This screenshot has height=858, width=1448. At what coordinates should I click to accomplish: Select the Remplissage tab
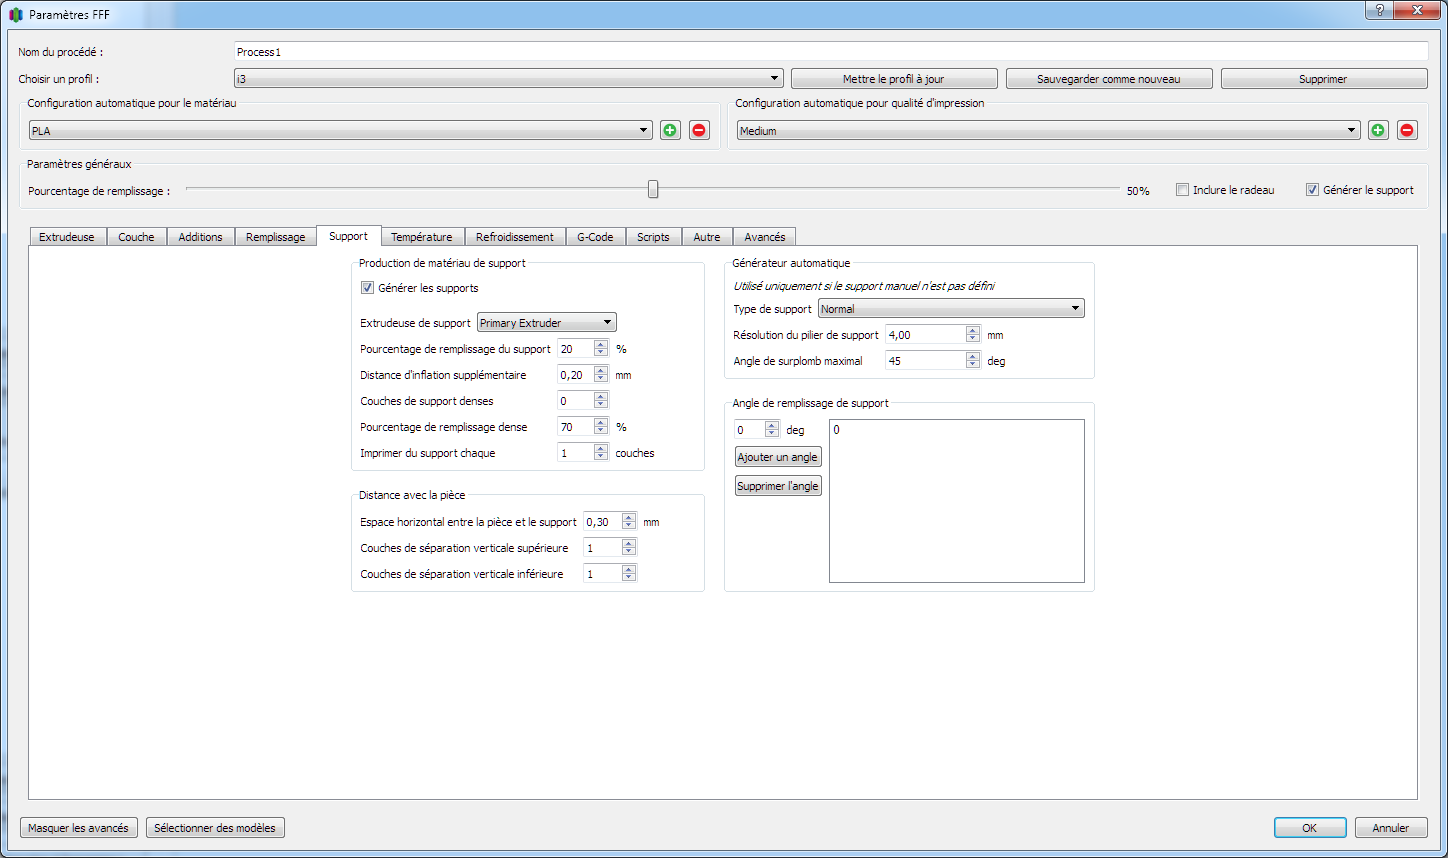[275, 237]
